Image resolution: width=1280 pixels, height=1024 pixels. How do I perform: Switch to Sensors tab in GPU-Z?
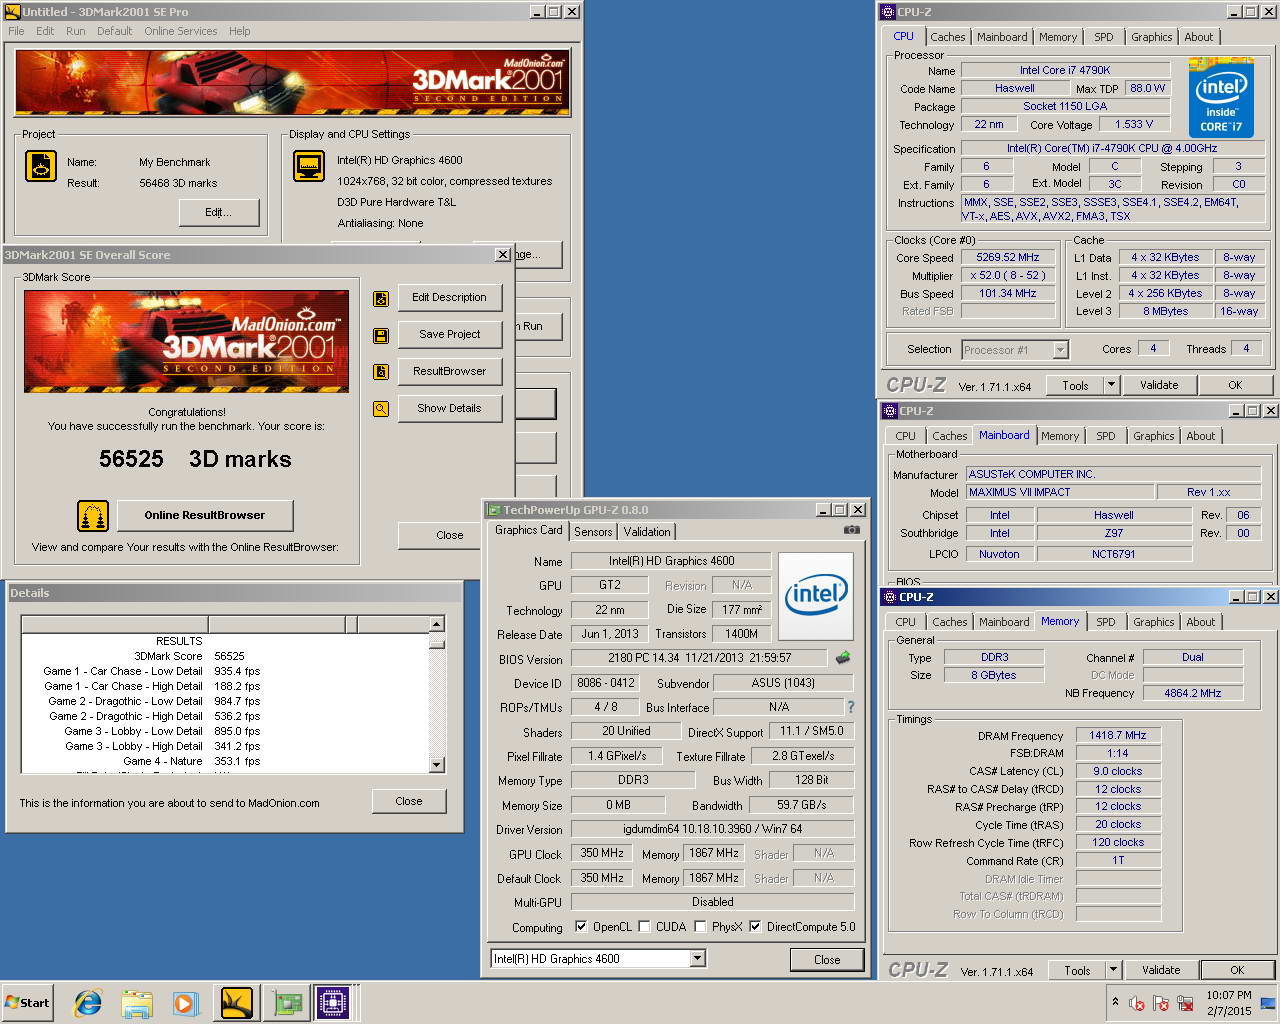coord(593,532)
